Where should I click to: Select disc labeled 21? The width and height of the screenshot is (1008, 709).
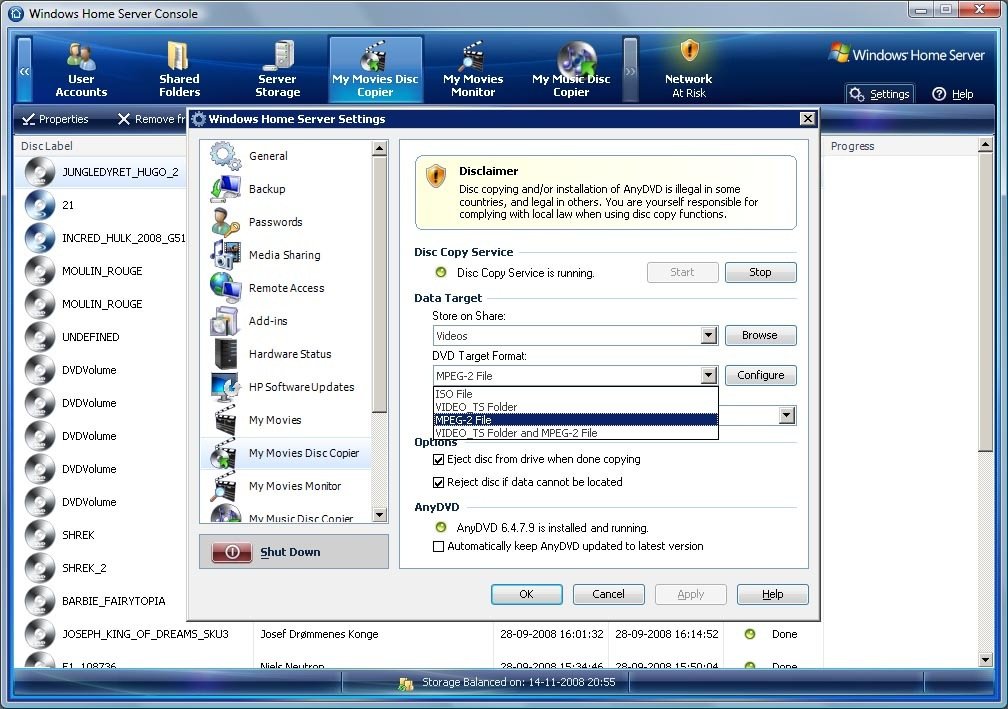(x=101, y=205)
